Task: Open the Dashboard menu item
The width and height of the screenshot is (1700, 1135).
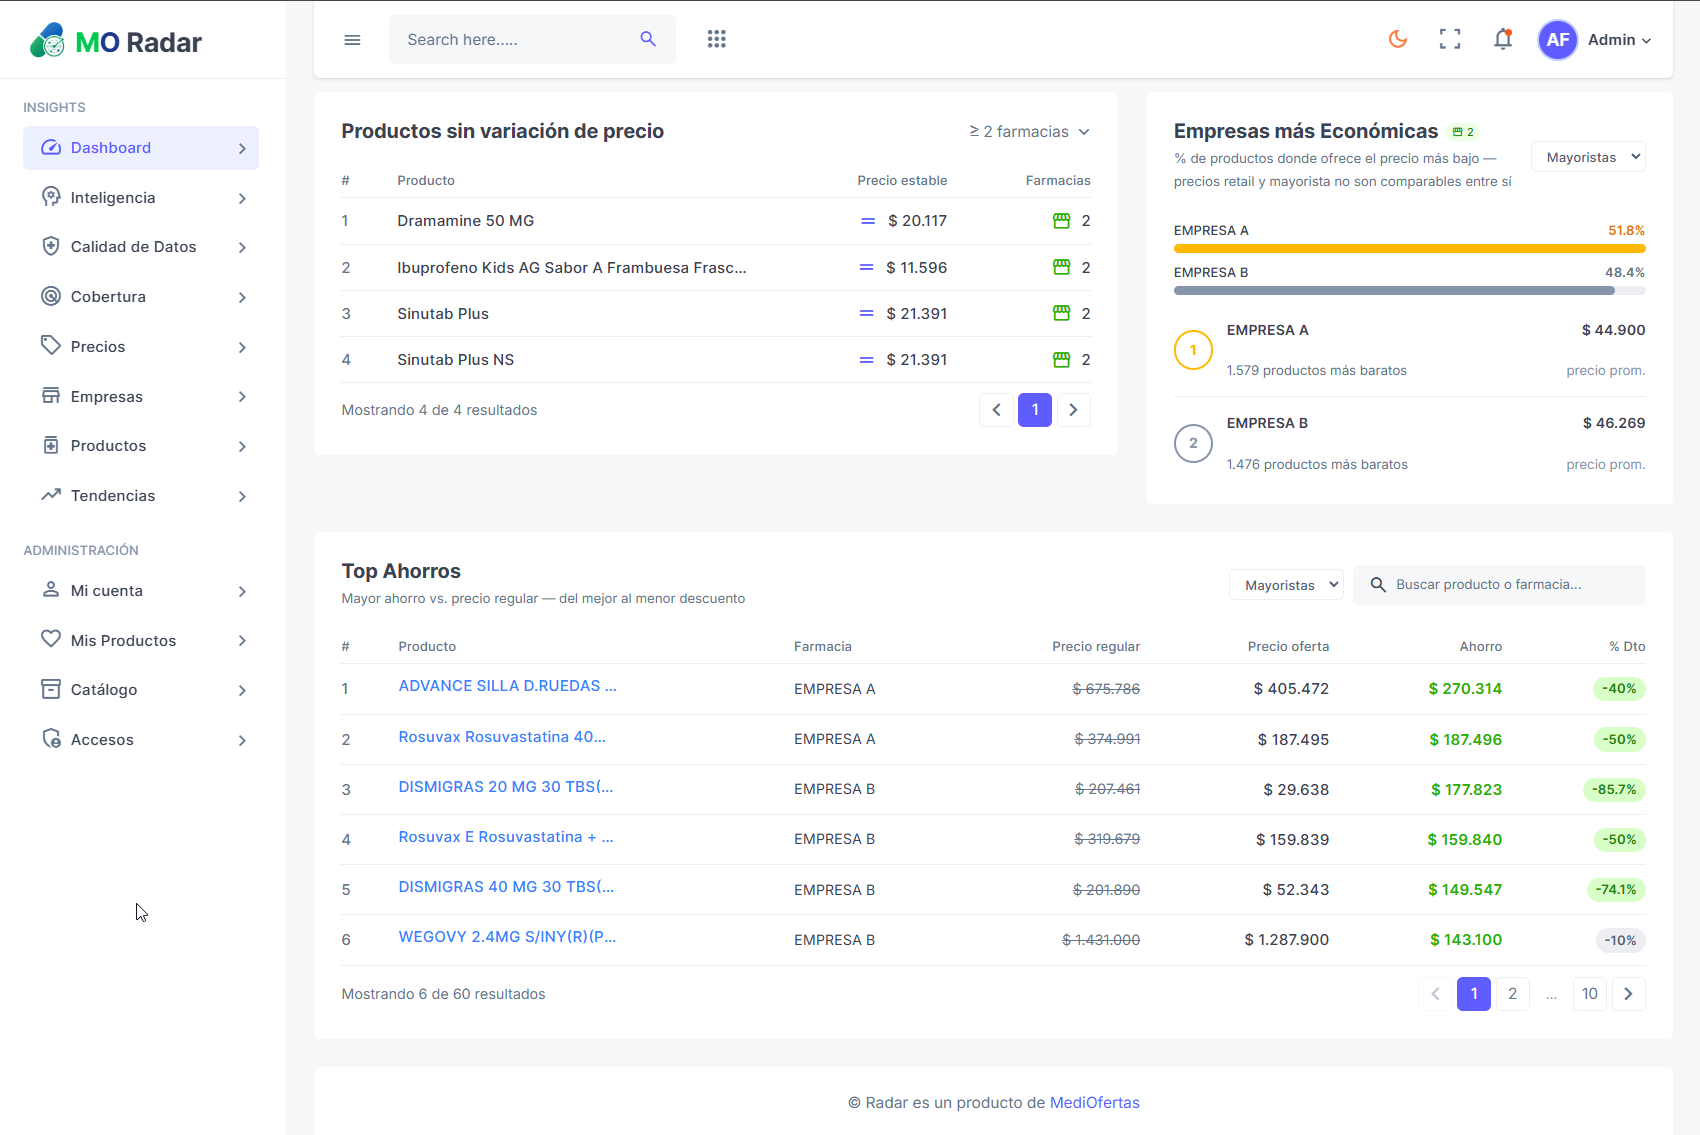Action: pyautogui.click(x=141, y=148)
